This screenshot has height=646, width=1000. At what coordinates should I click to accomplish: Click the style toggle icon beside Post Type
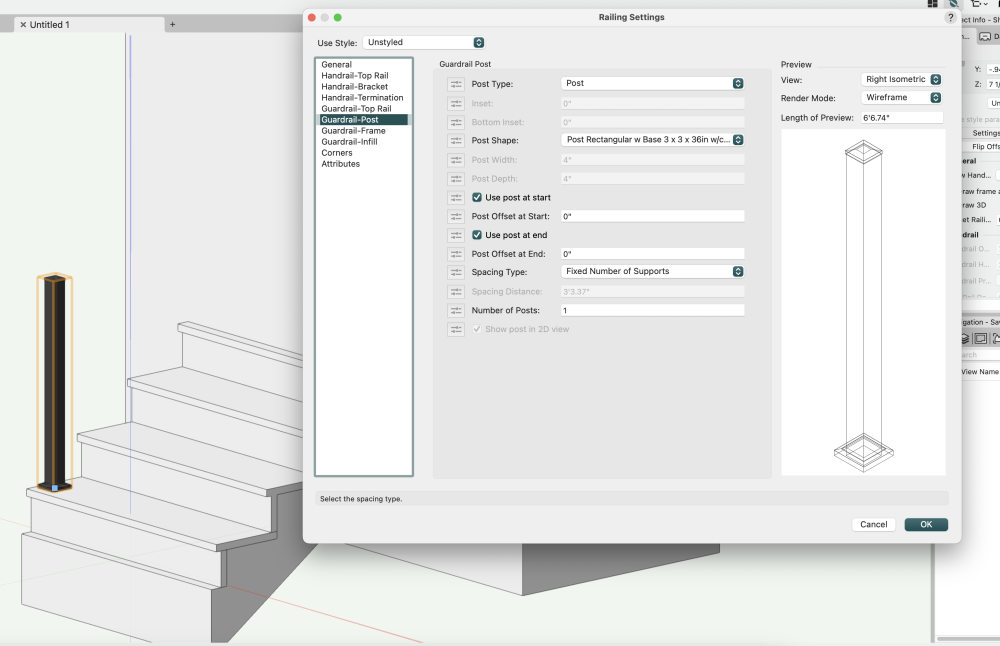[x=456, y=84]
